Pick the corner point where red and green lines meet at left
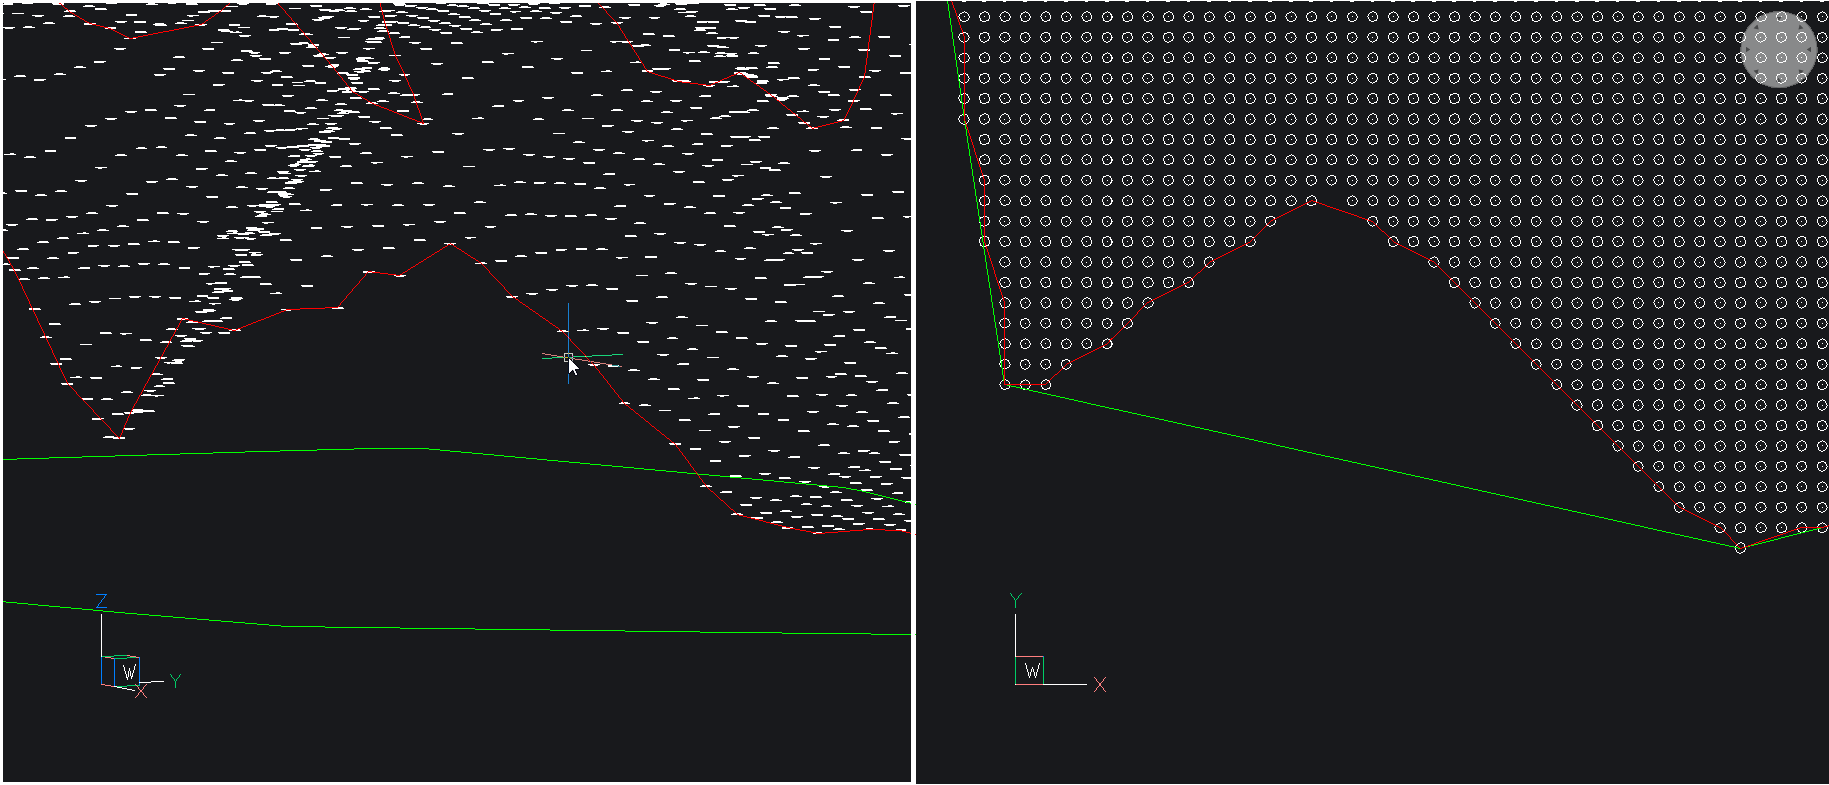The width and height of the screenshot is (1829, 785). click(1005, 385)
